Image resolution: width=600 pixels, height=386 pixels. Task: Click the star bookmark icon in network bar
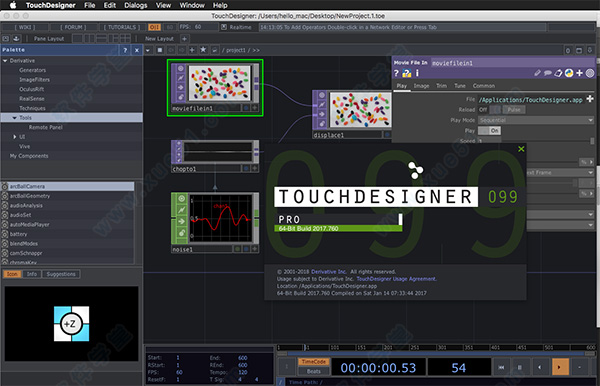[203, 50]
